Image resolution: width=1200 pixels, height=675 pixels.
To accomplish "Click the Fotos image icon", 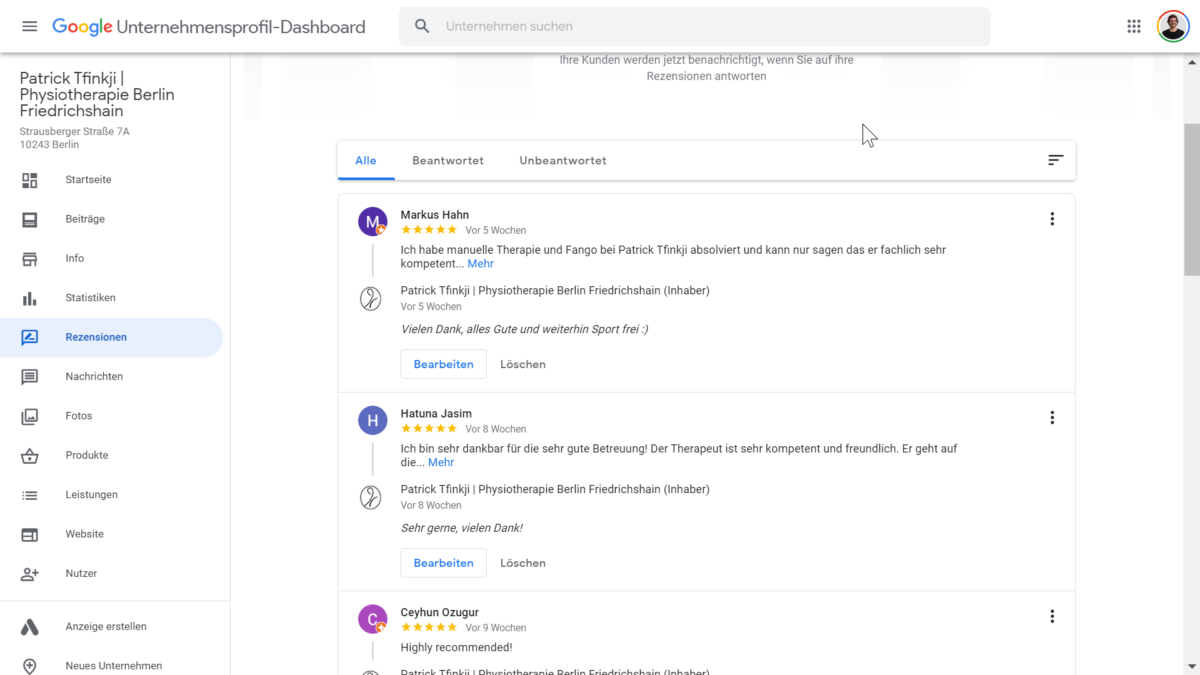I will pyautogui.click(x=30, y=416).
